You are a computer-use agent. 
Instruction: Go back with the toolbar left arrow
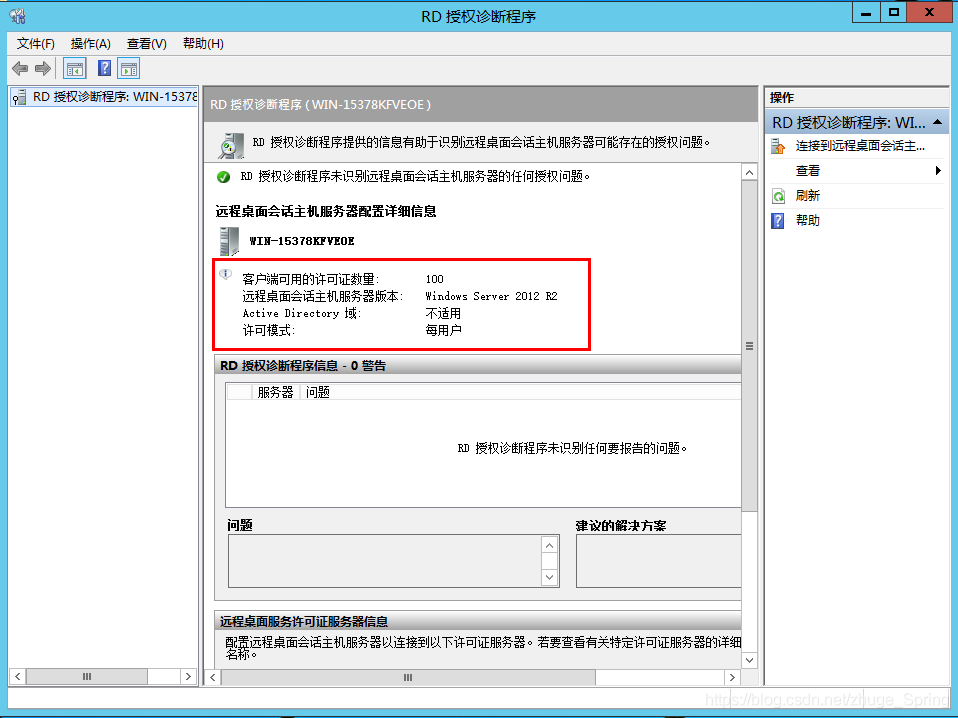[x=20, y=68]
